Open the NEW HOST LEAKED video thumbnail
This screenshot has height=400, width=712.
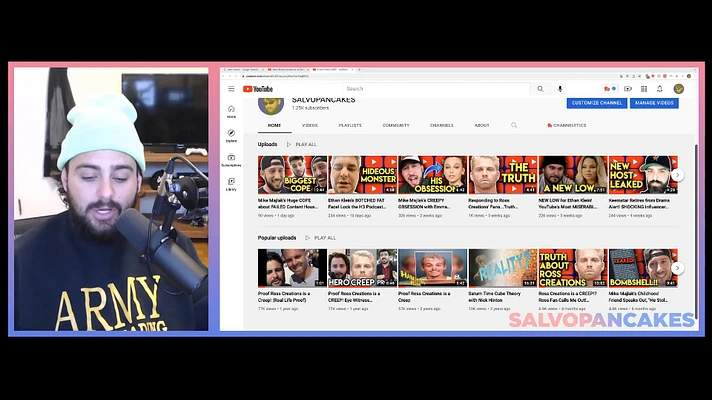click(x=643, y=175)
